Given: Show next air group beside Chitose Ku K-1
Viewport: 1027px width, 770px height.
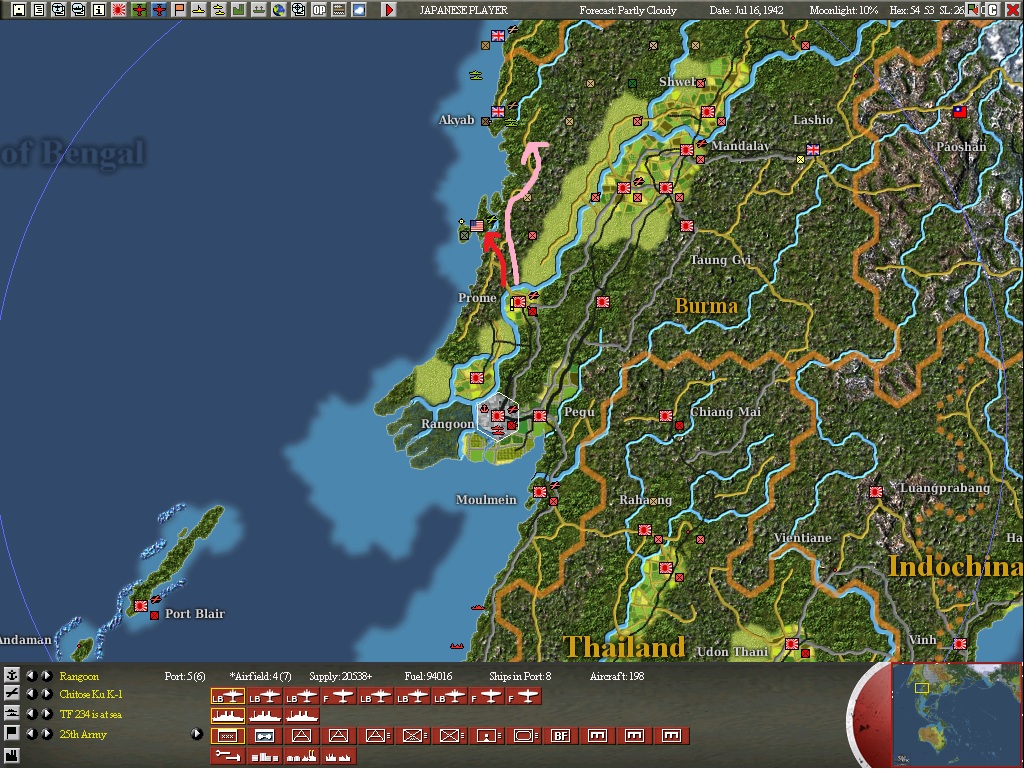Looking at the screenshot, I should coord(47,693).
